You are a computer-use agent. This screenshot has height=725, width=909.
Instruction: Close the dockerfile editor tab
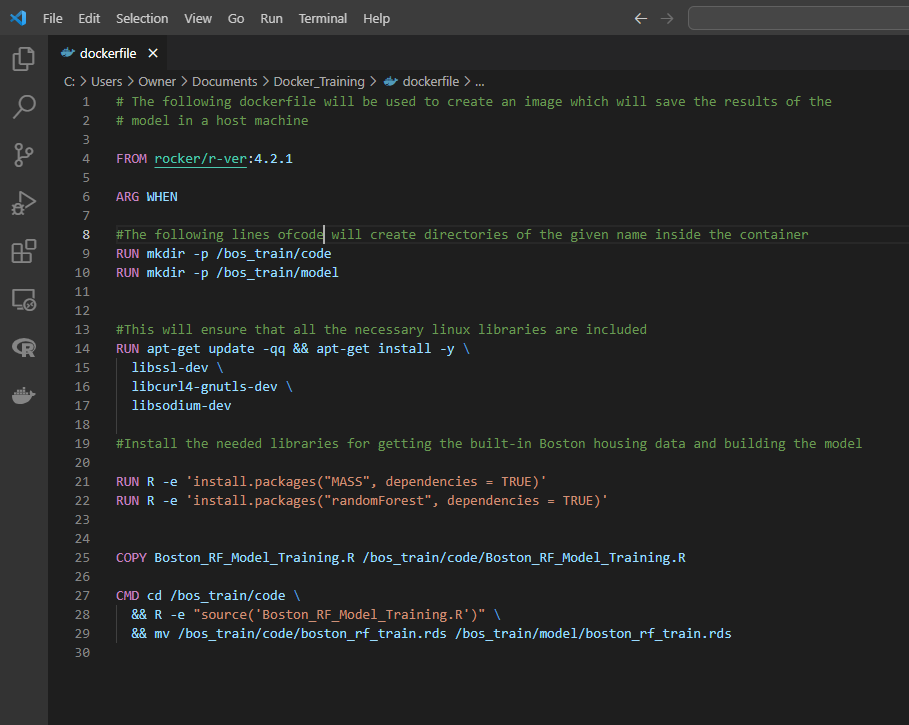tap(153, 54)
